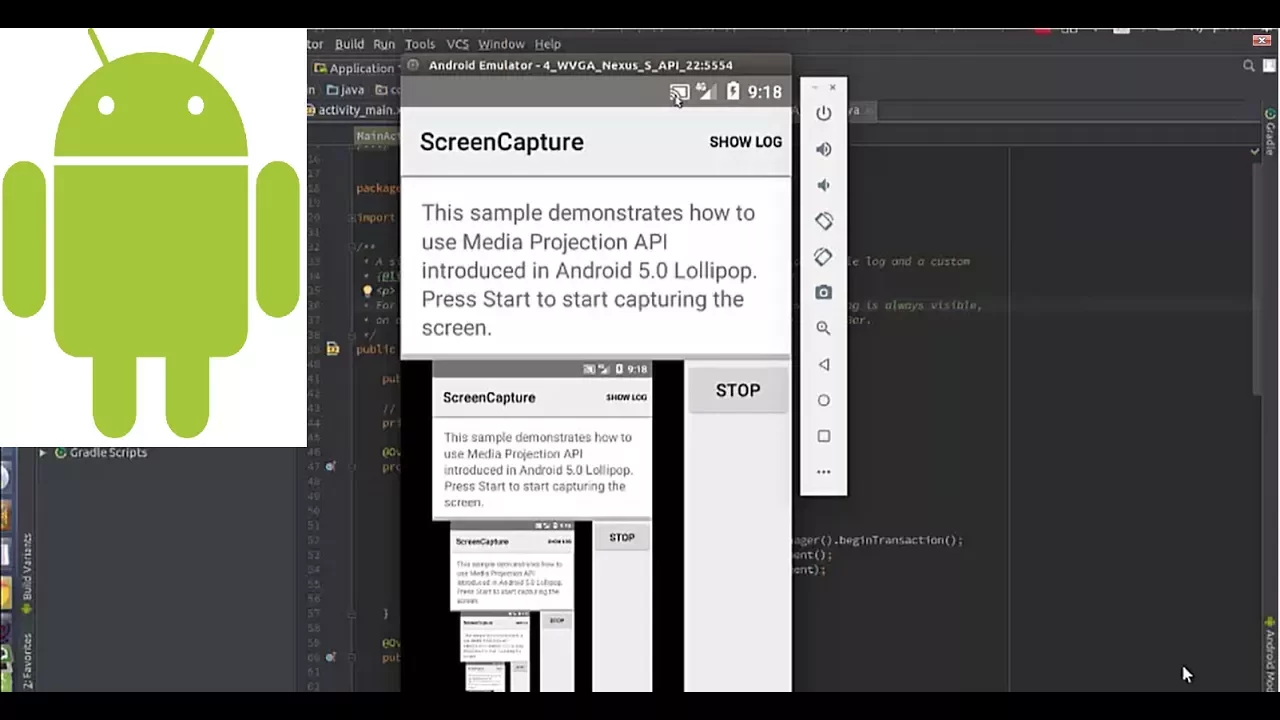Click emulator Back triangle button

(823, 364)
